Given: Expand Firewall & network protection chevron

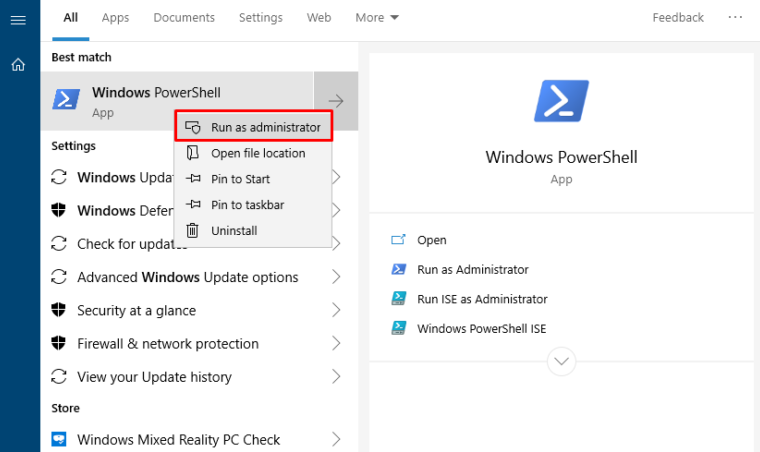Looking at the screenshot, I should 336,343.
